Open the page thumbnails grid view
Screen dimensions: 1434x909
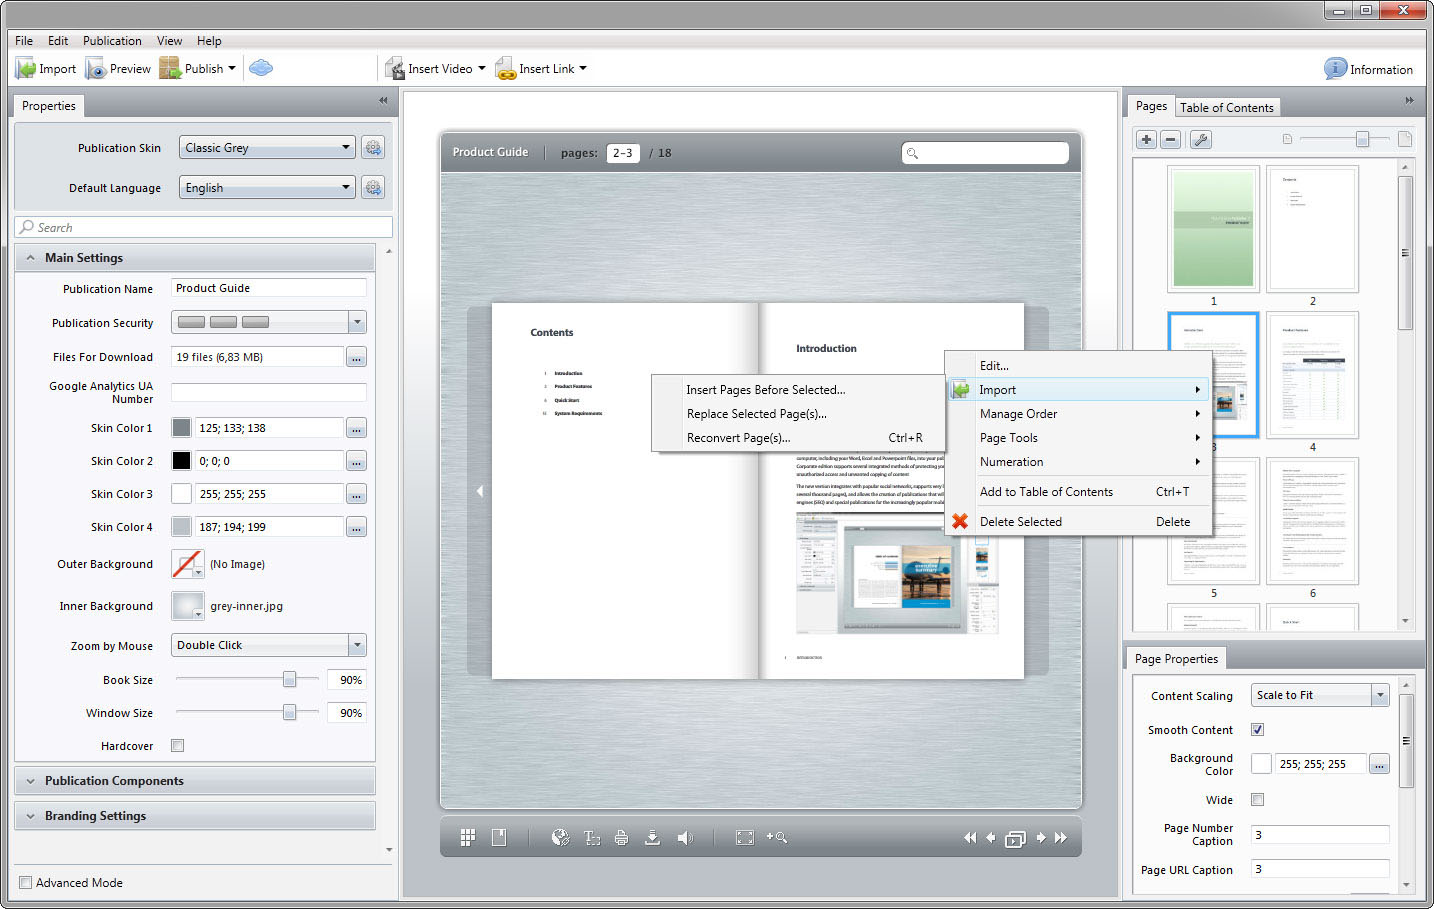(466, 837)
